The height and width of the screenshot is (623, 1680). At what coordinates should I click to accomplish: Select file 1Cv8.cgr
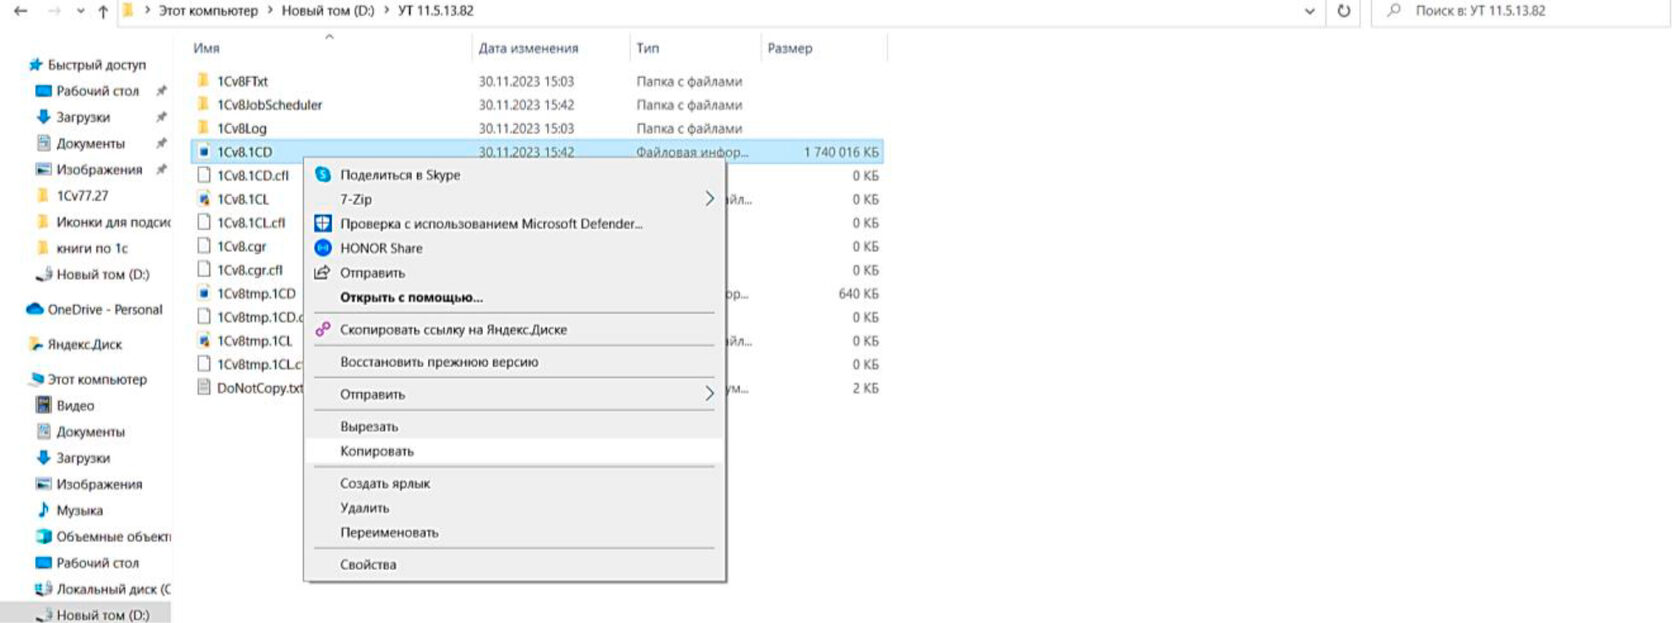point(242,246)
